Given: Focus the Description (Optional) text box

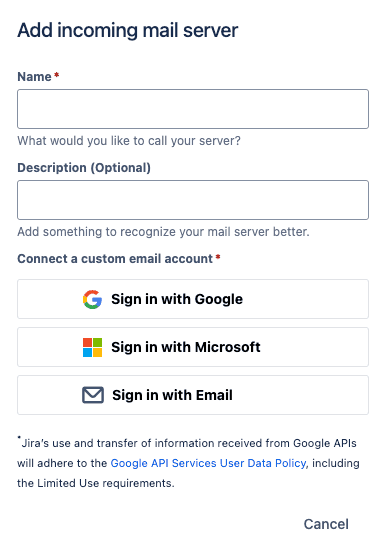Looking at the screenshot, I should pos(193,200).
